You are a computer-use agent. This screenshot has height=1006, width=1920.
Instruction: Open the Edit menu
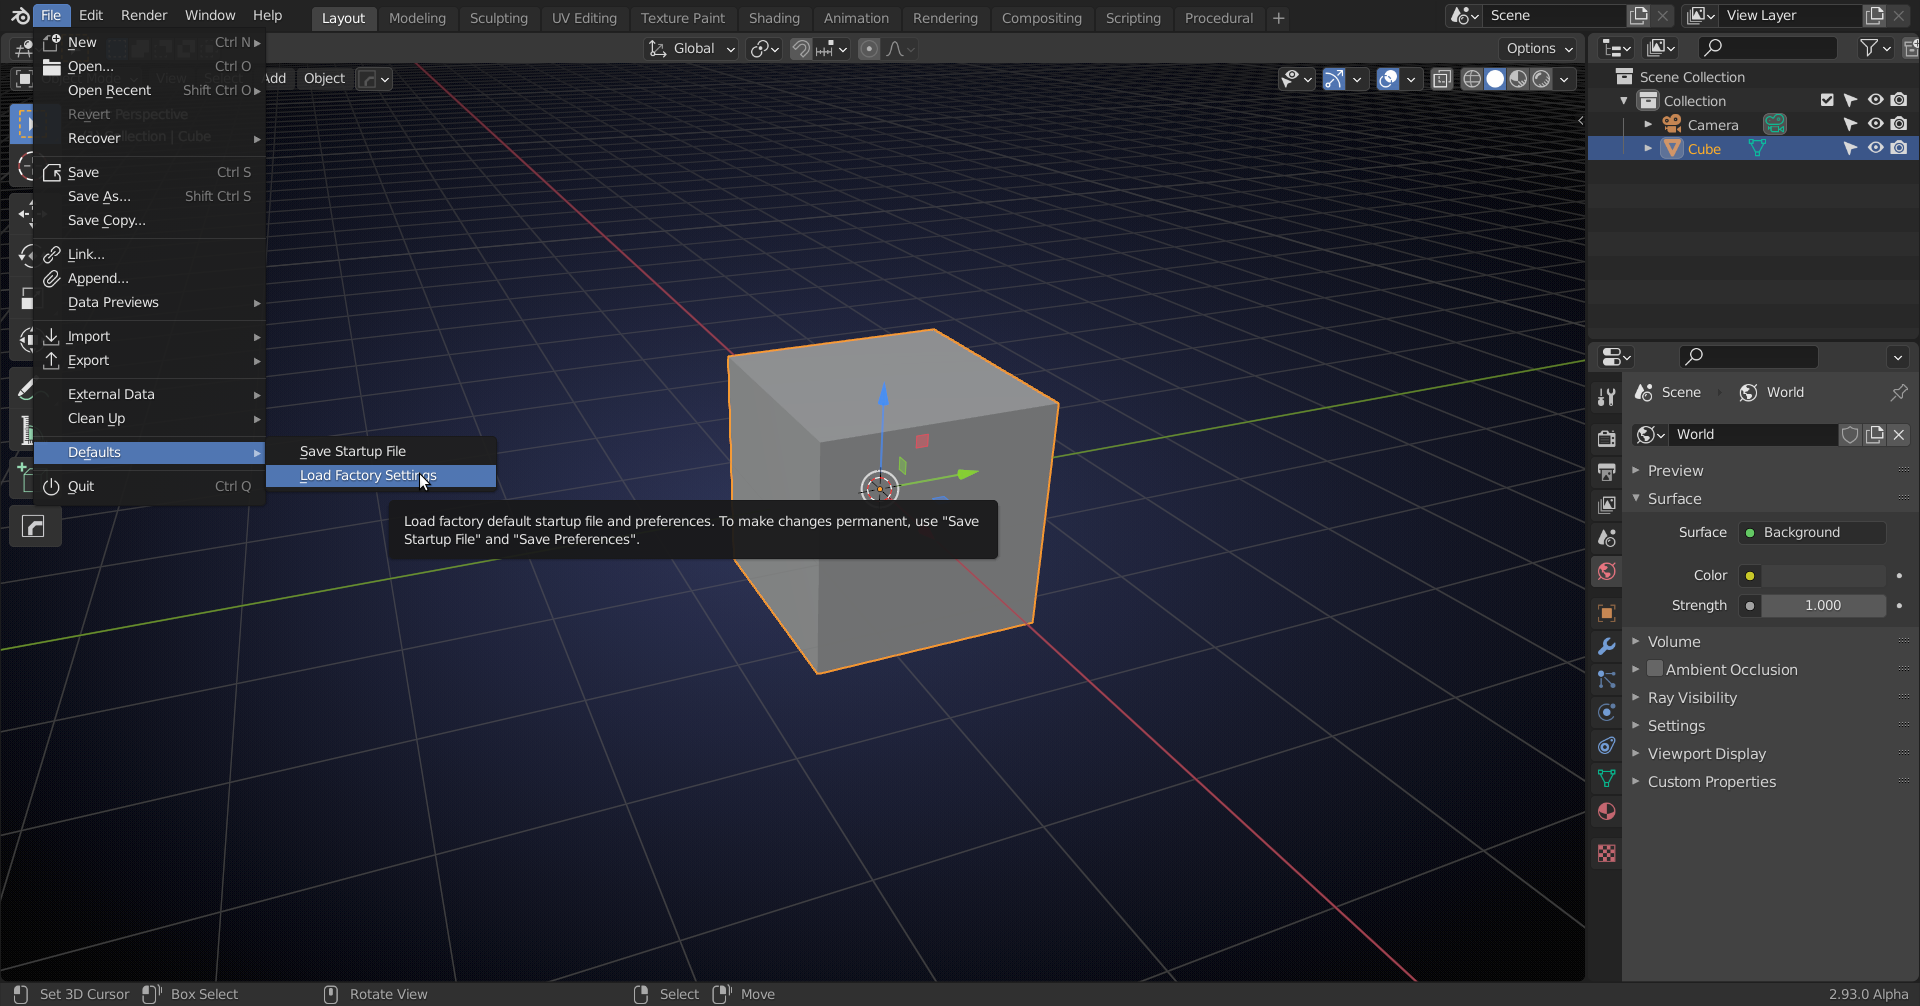coord(91,15)
